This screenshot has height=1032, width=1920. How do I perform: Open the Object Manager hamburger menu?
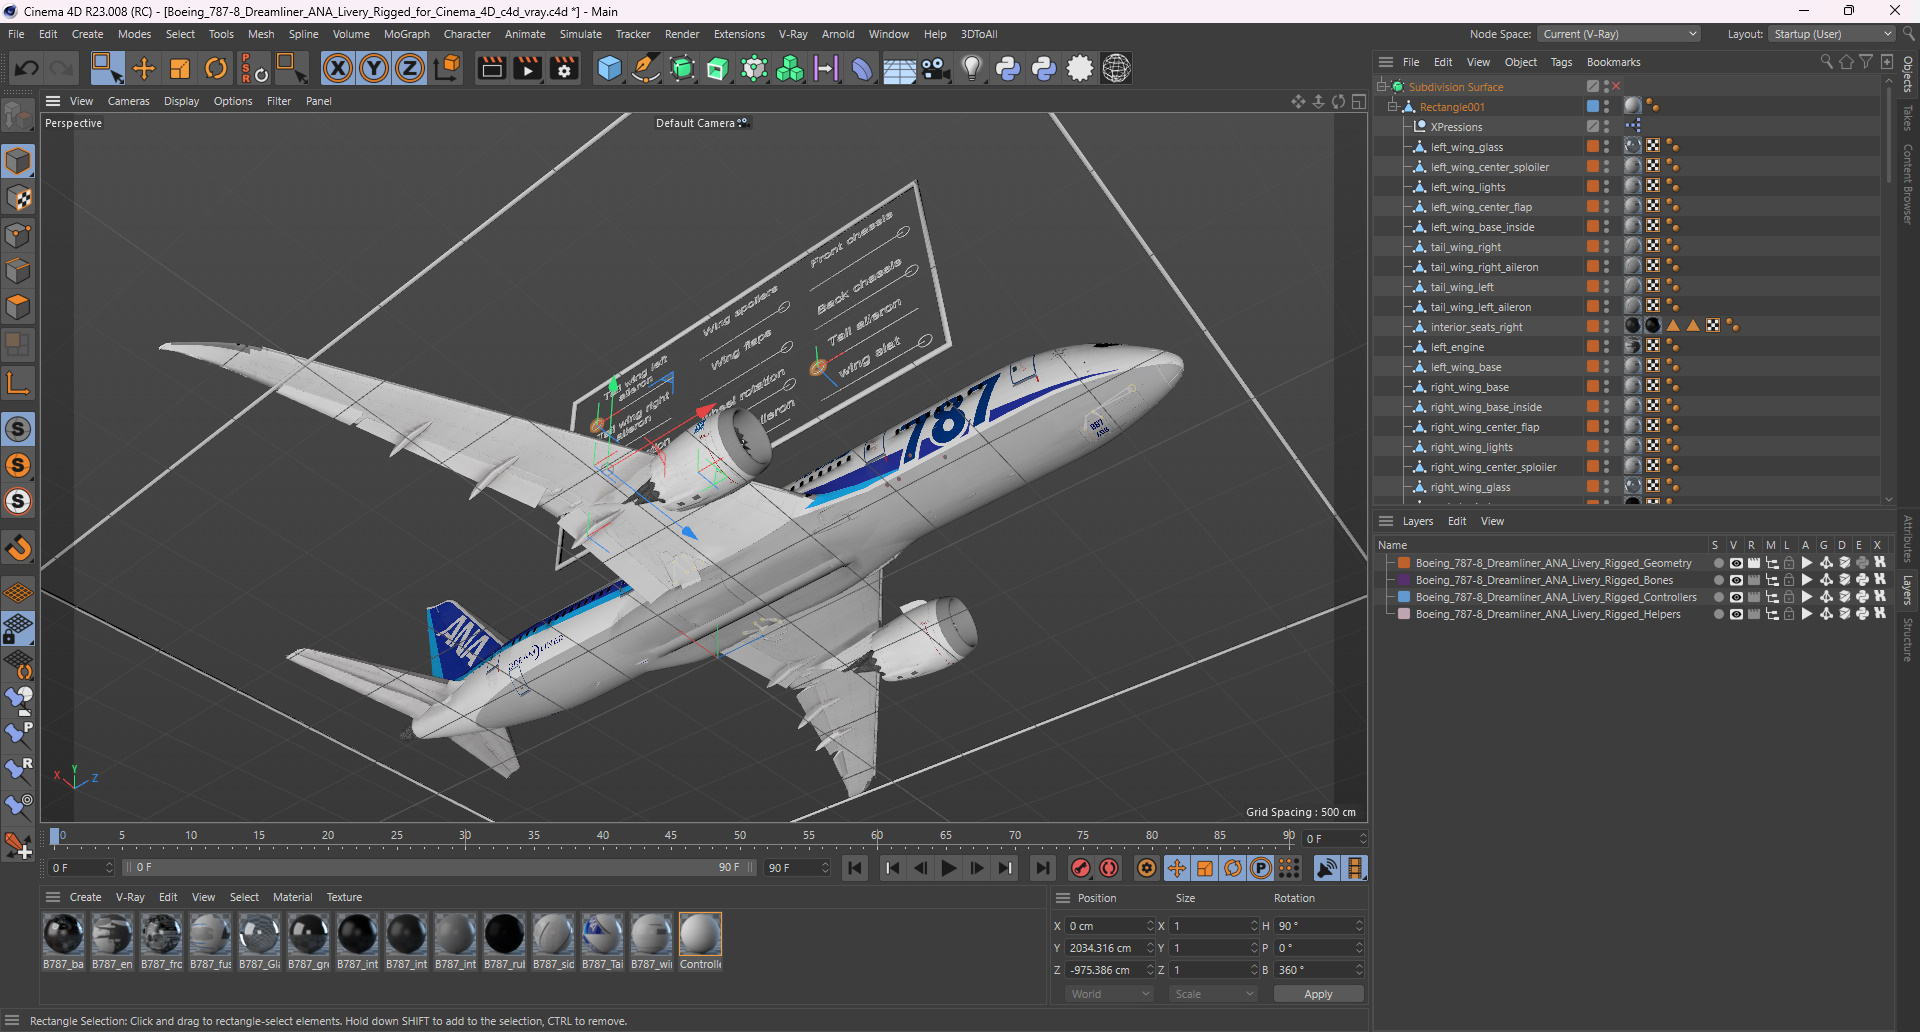[x=1386, y=62]
